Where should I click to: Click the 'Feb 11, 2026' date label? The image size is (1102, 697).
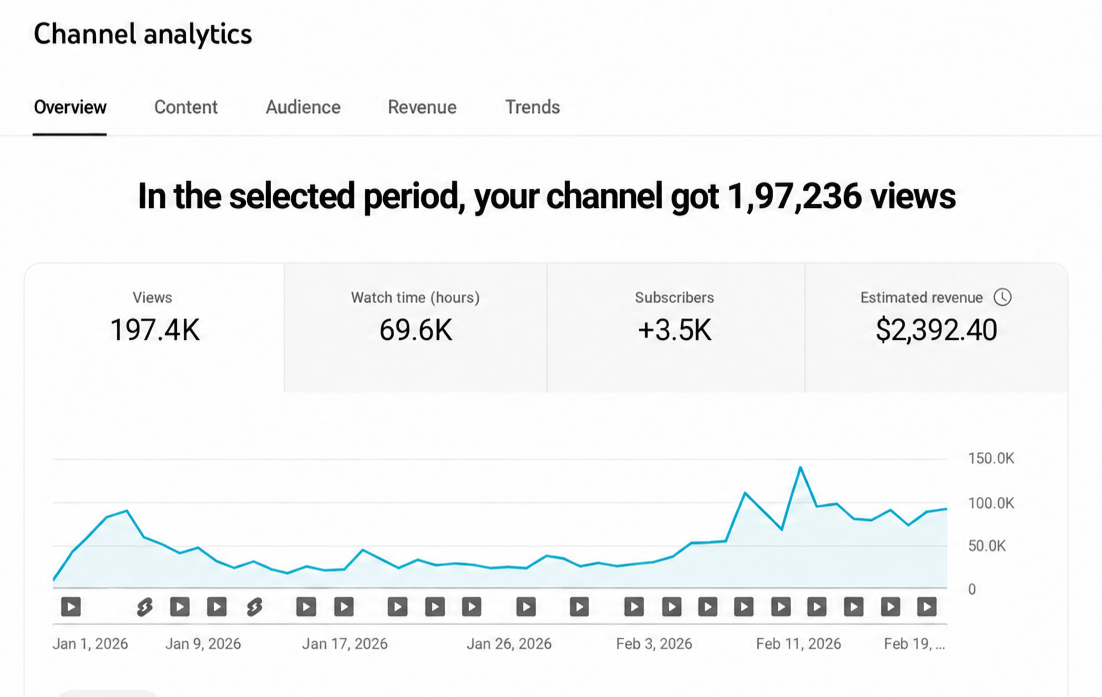(798, 644)
